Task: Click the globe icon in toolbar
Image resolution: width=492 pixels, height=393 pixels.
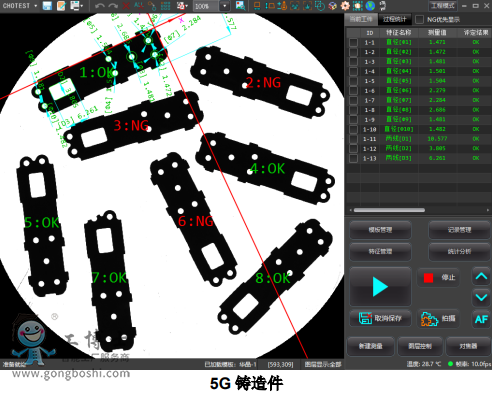Action: pyautogui.click(x=370, y=5)
